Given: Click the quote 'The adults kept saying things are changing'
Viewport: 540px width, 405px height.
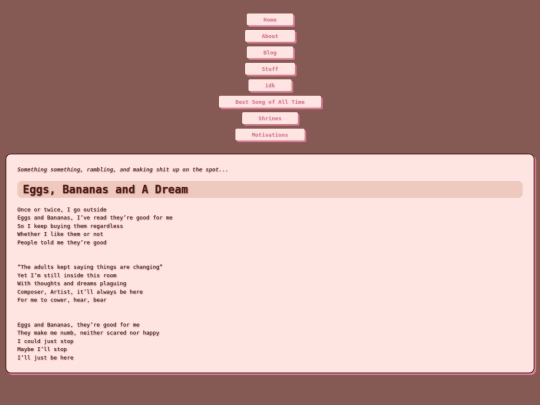Looking at the screenshot, I should pos(90,267).
